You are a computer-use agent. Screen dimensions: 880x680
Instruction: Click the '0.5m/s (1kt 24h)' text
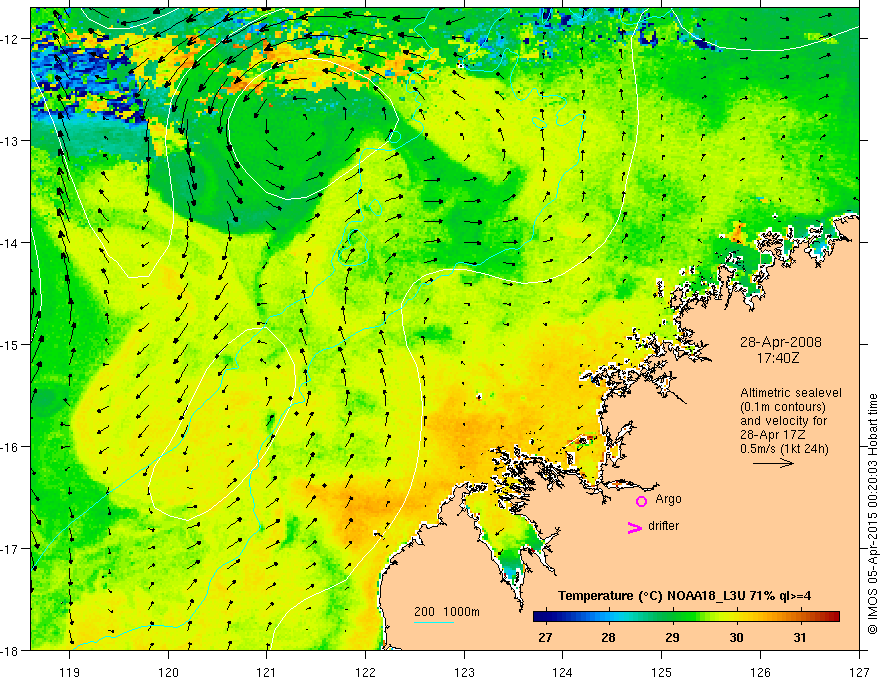click(784, 449)
